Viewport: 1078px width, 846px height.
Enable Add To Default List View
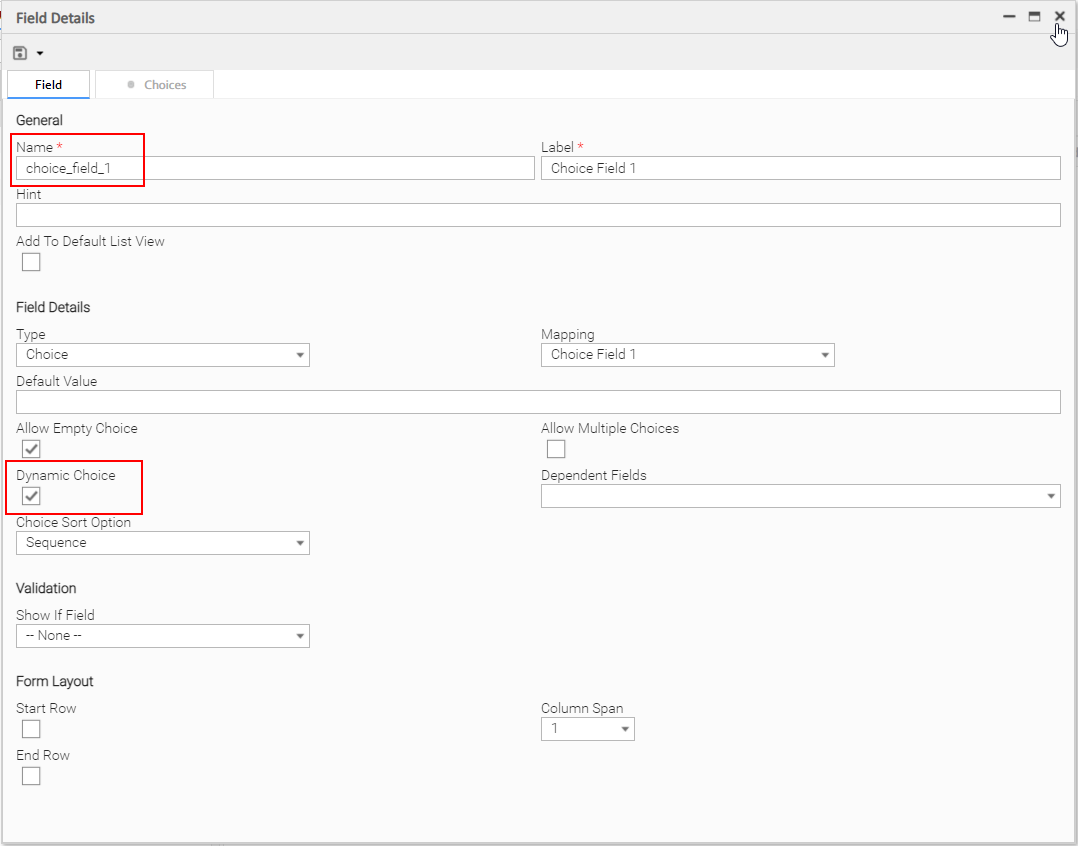(x=31, y=262)
